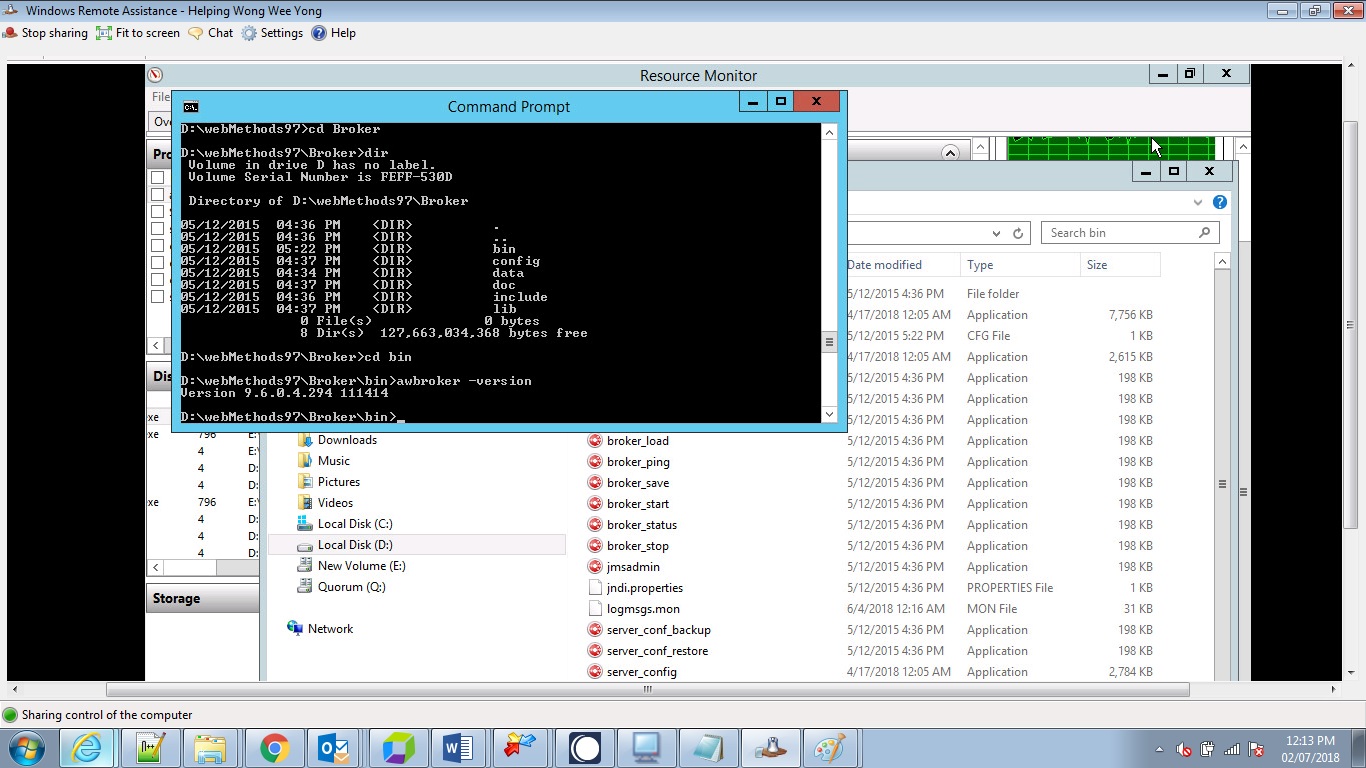This screenshot has width=1366, height=768.
Task: Sort by Type column header
Action: coord(1020,265)
